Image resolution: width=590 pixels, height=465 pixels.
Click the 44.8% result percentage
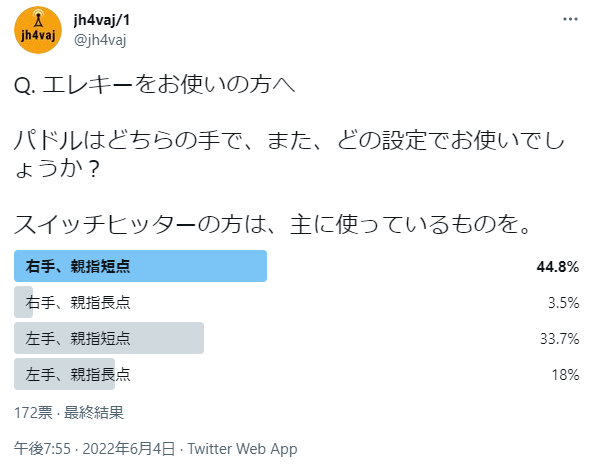click(558, 267)
